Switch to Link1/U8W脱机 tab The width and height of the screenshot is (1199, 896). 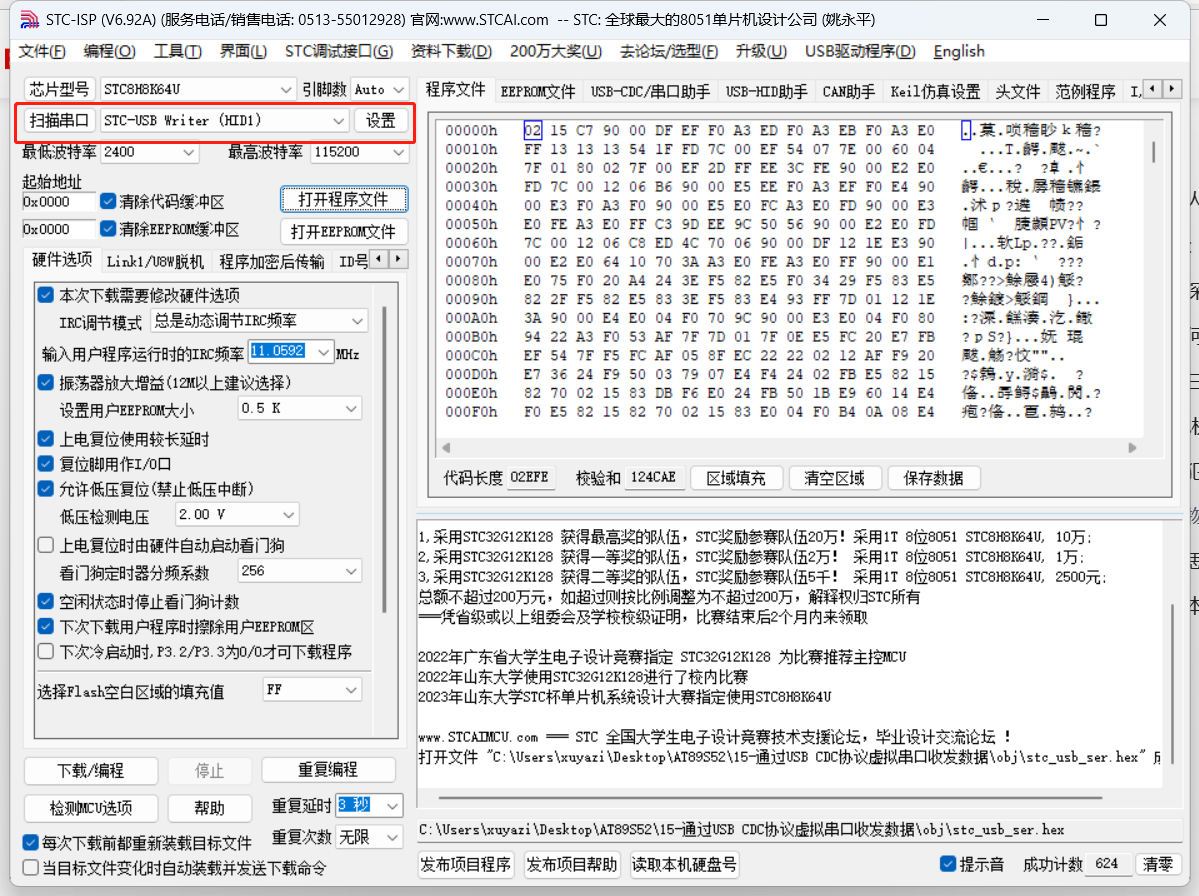pos(155,262)
